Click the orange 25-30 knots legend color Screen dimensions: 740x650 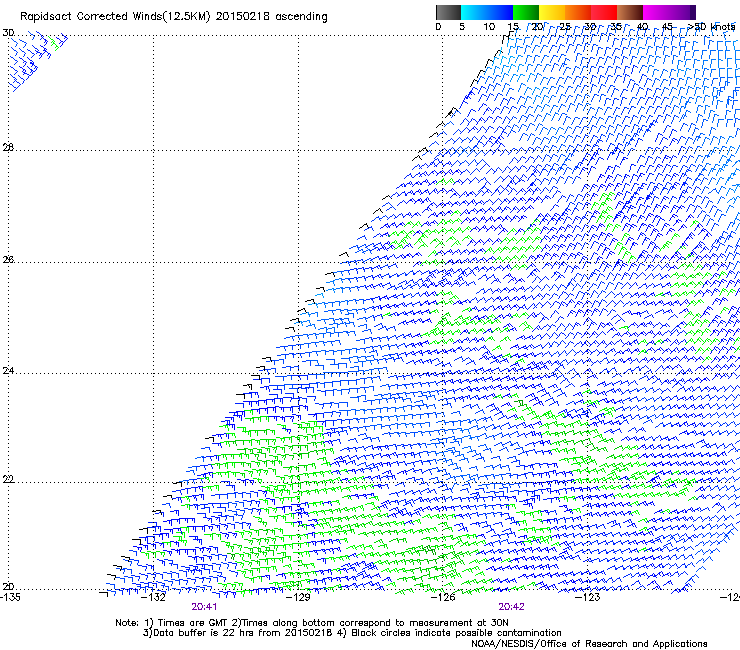coord(578,12)
